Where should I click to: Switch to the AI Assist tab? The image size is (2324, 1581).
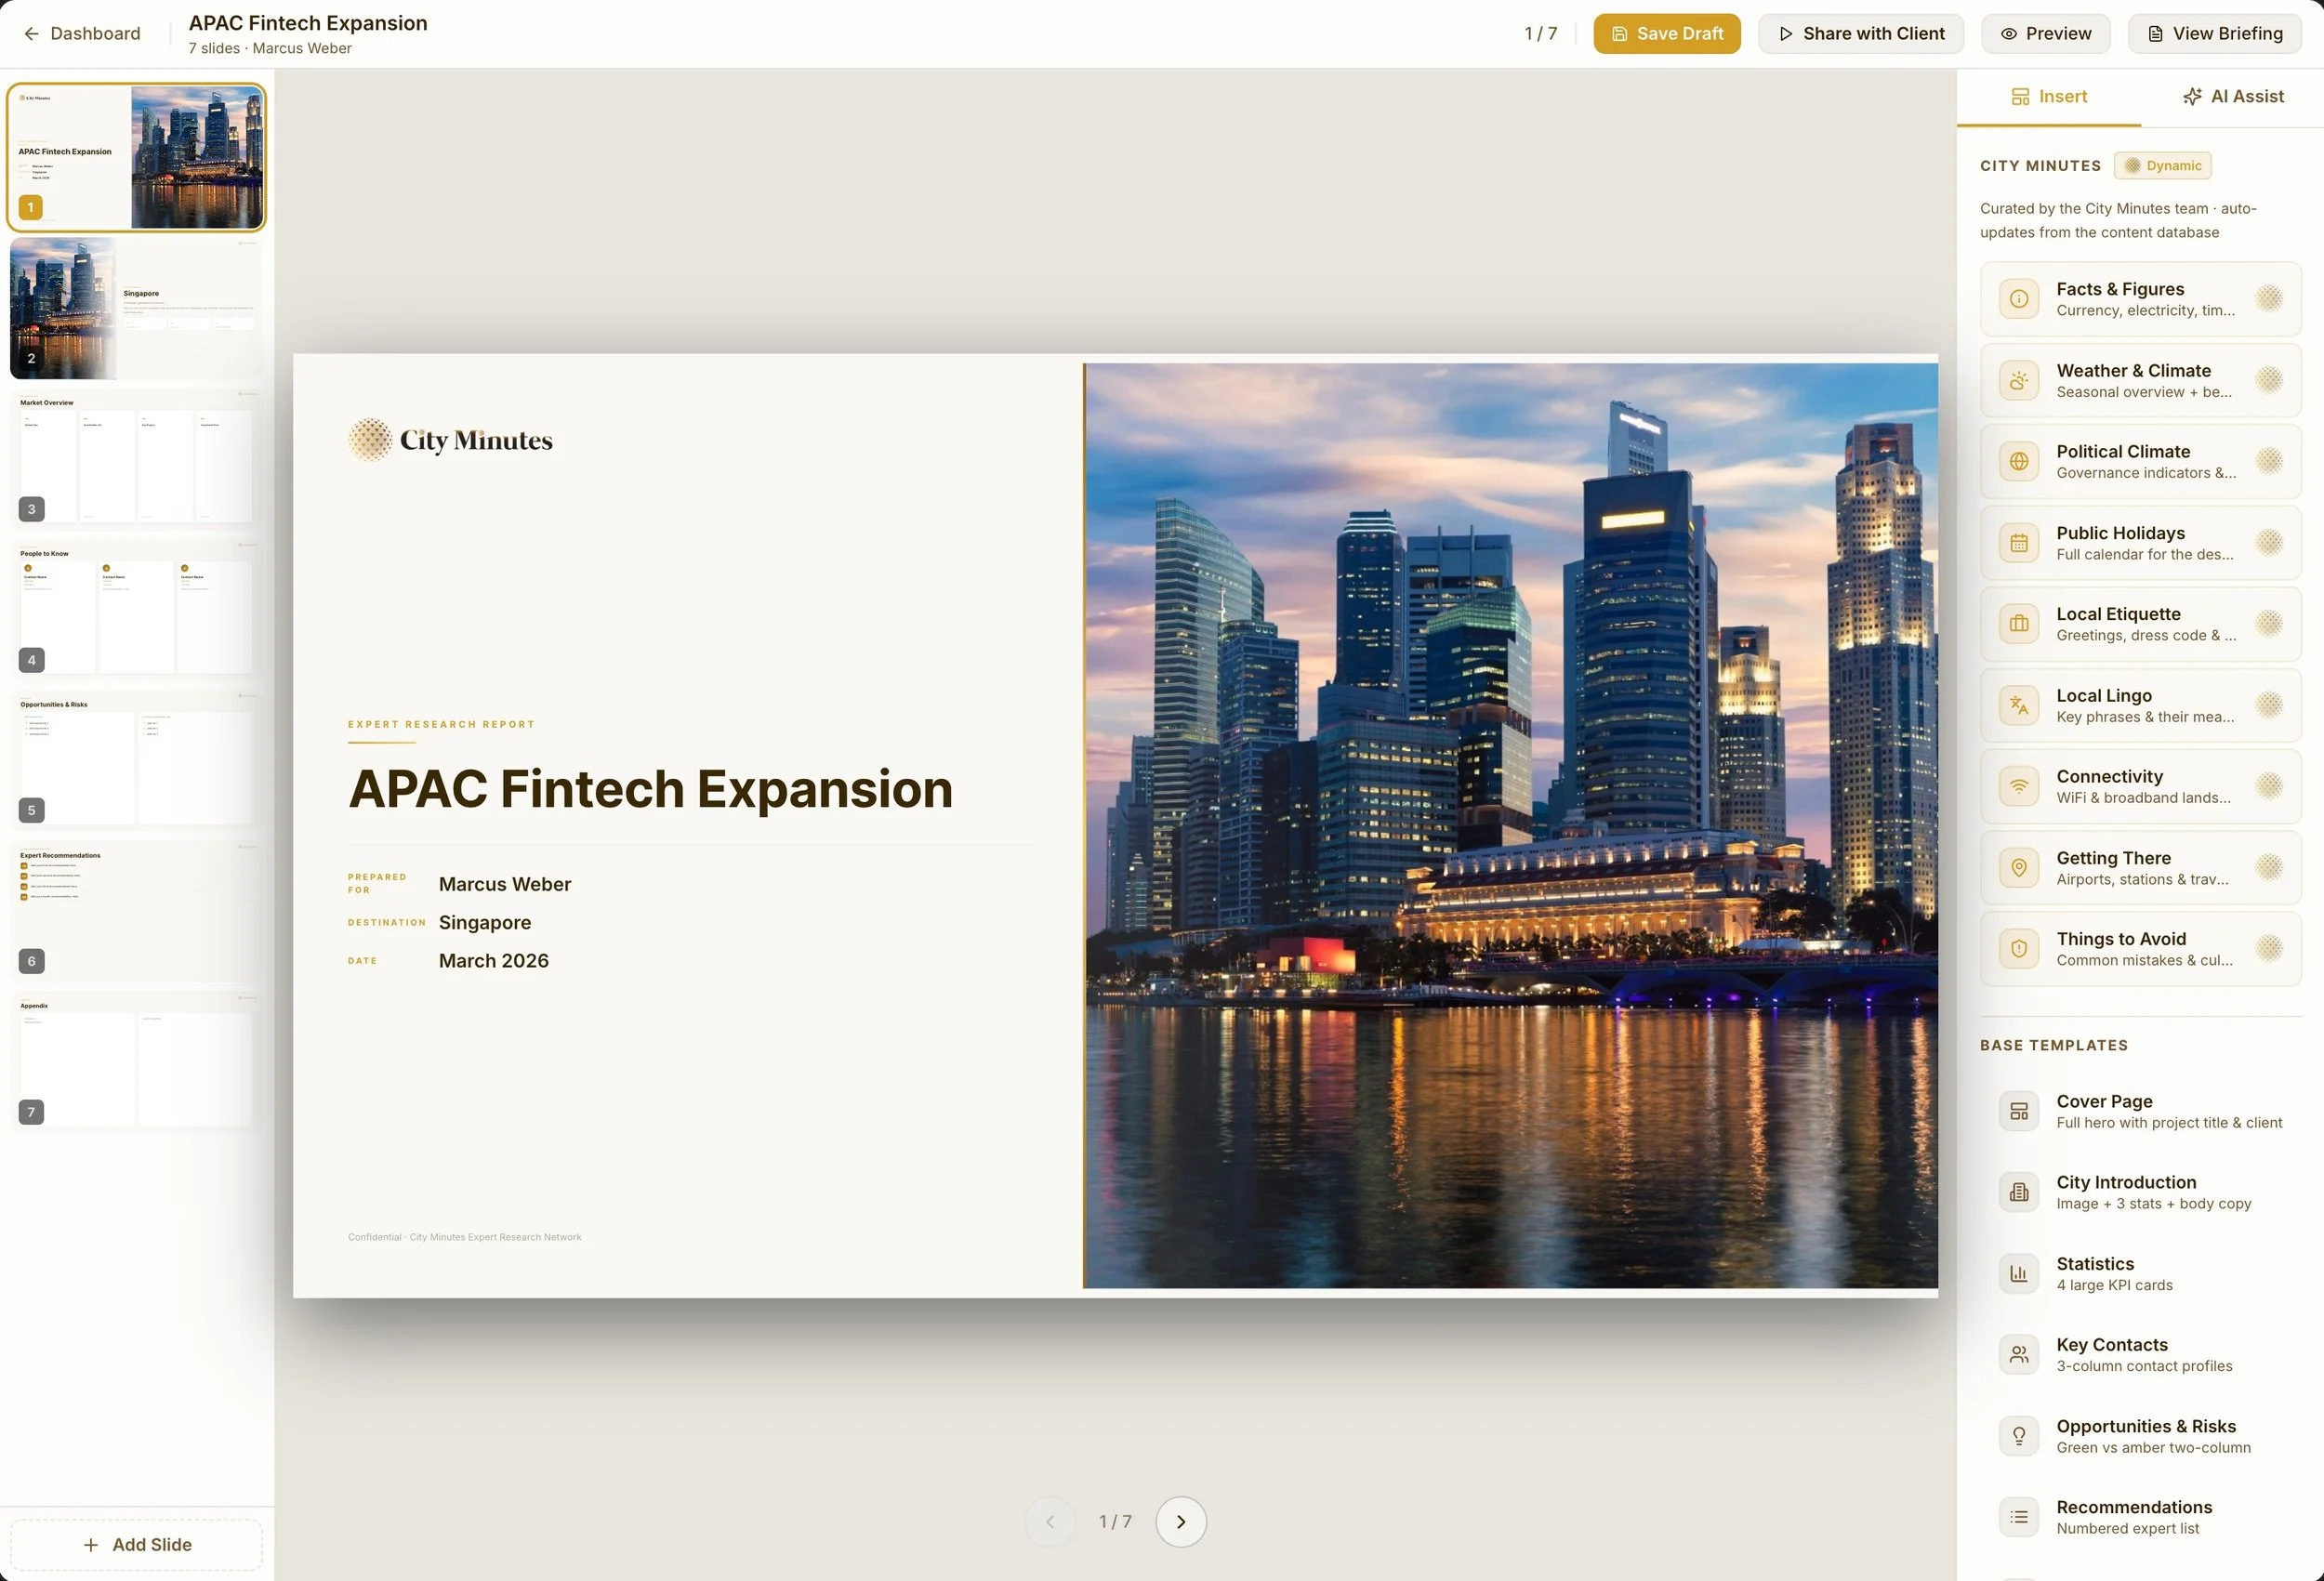point(2232,97)
